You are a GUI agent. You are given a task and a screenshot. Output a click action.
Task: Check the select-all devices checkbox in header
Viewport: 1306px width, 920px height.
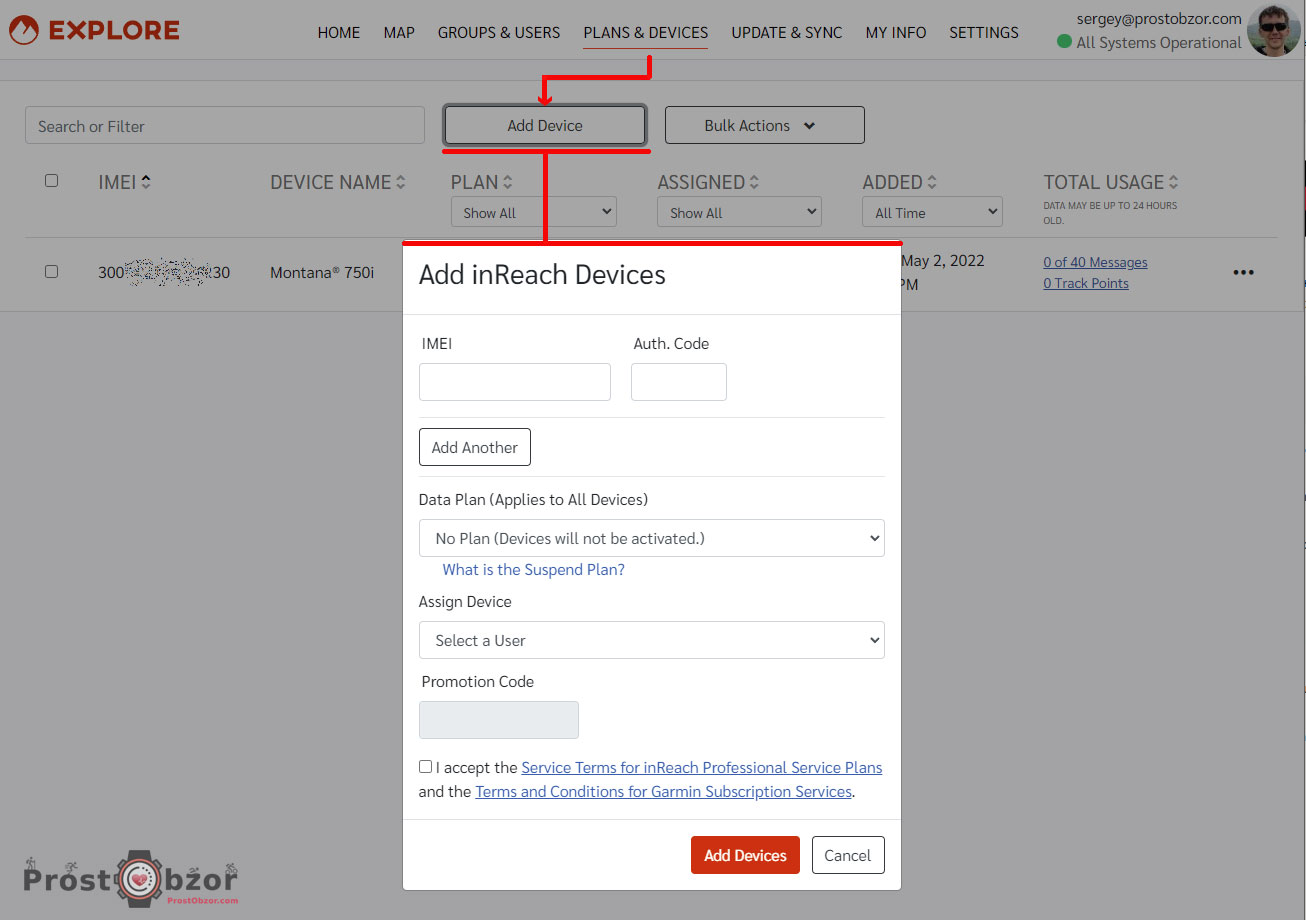point(52,181)
